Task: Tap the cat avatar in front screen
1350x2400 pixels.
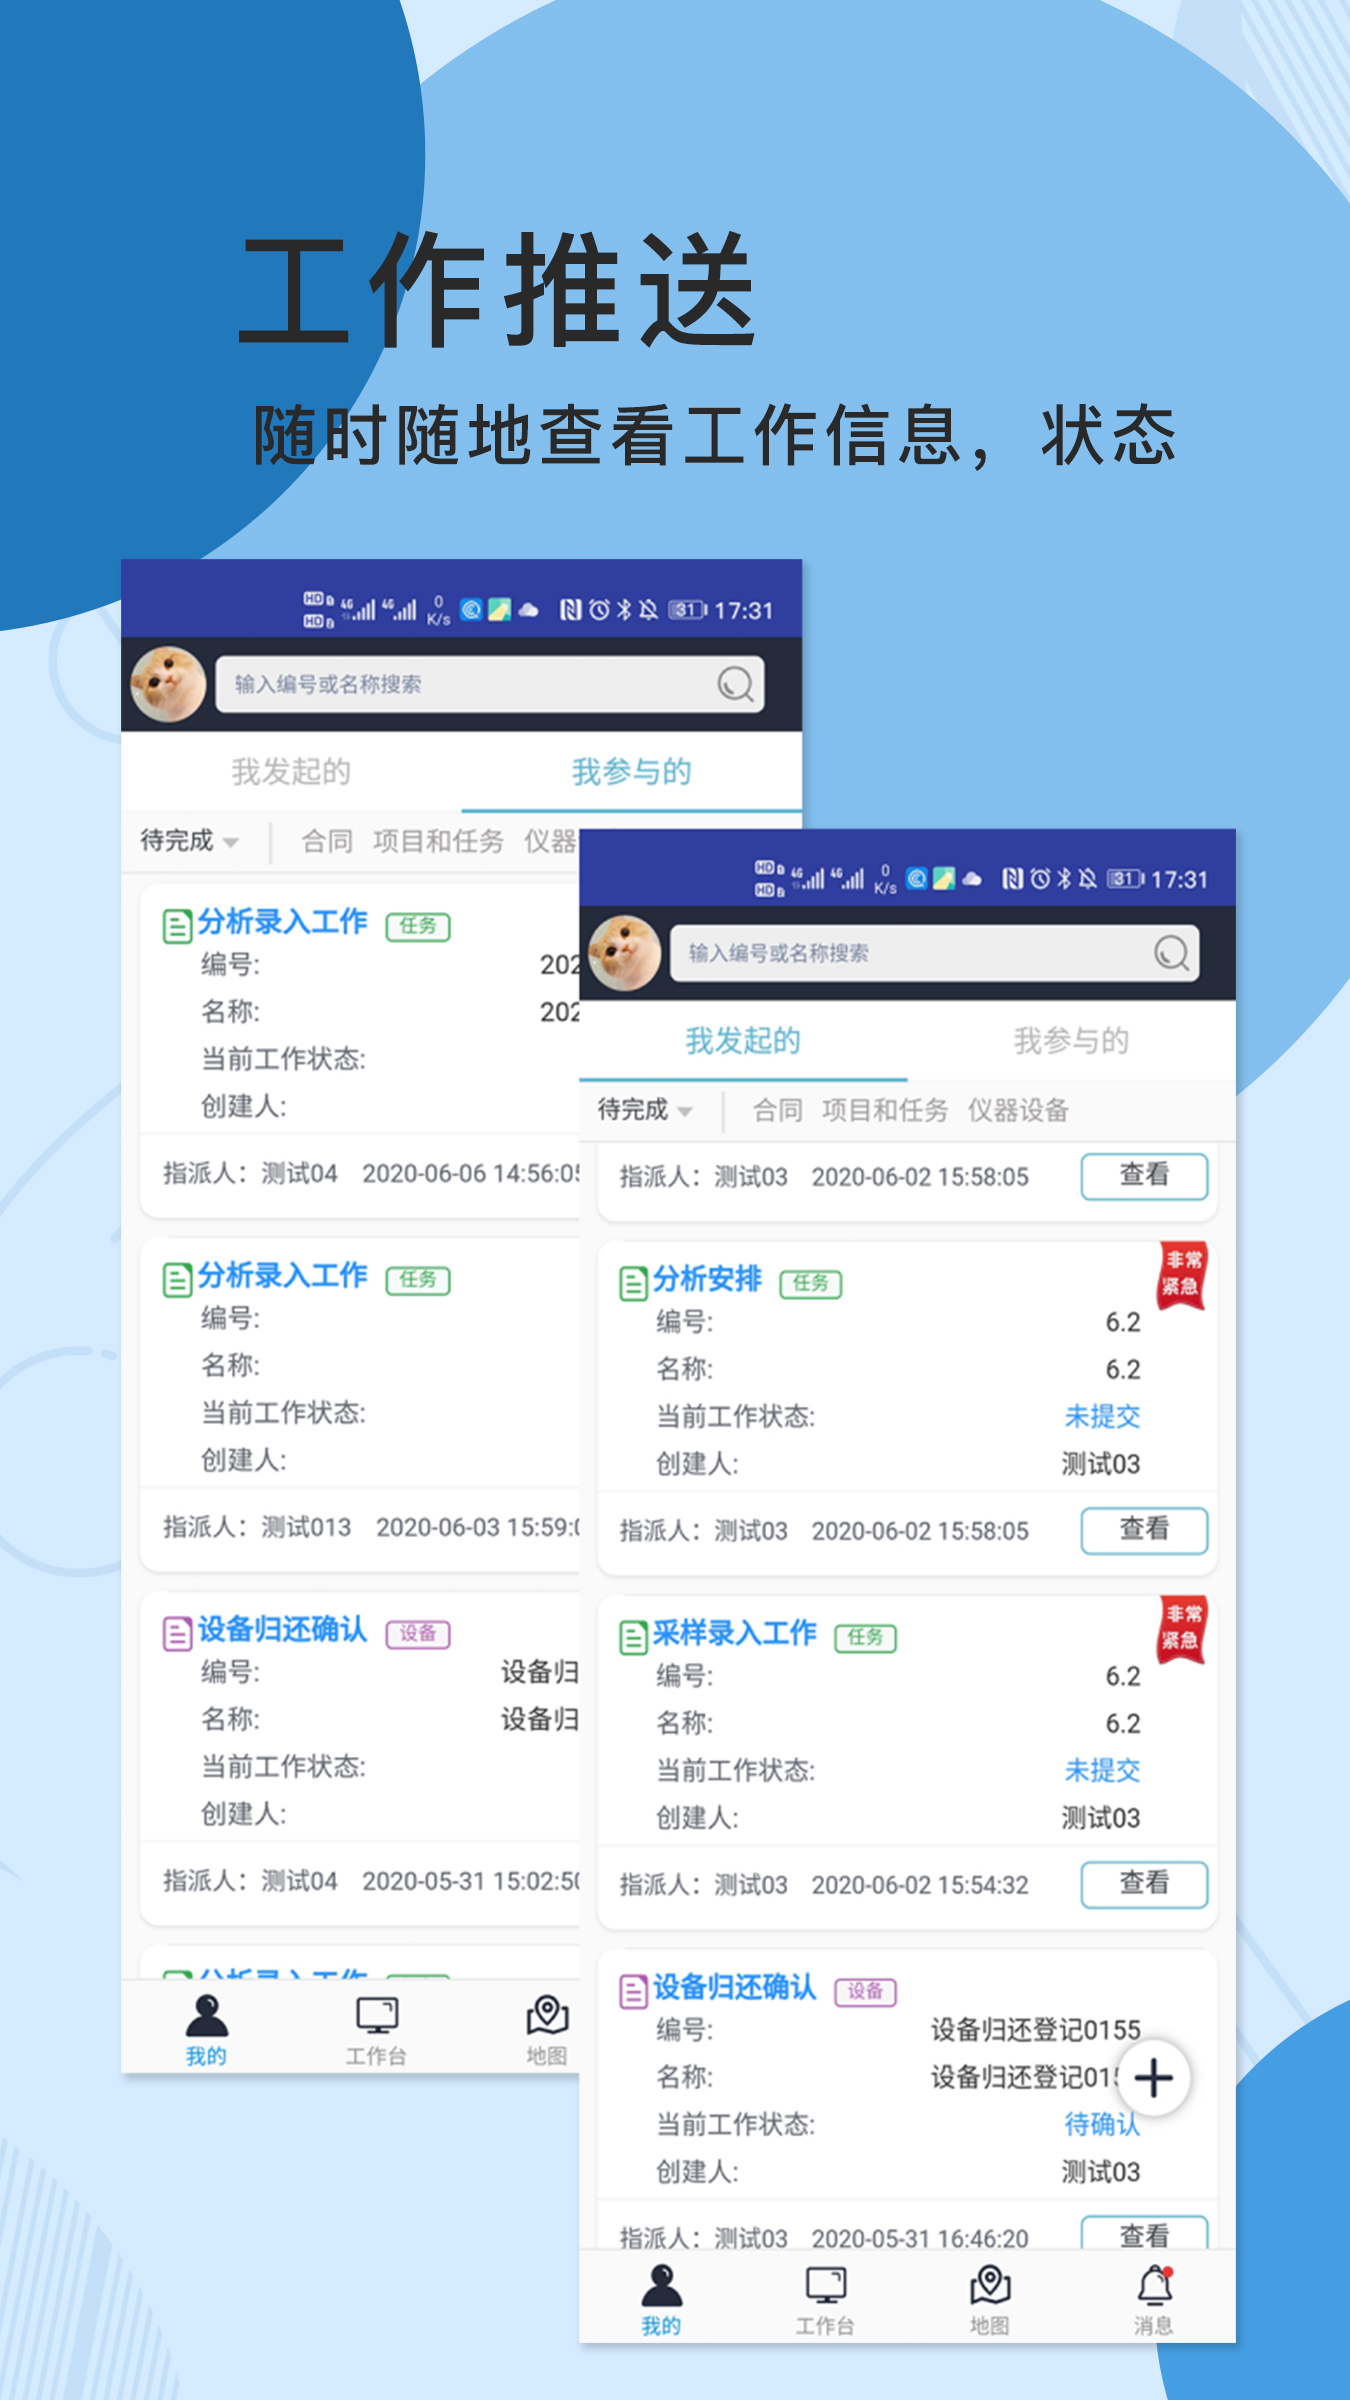Action: [x=625, y=953]
